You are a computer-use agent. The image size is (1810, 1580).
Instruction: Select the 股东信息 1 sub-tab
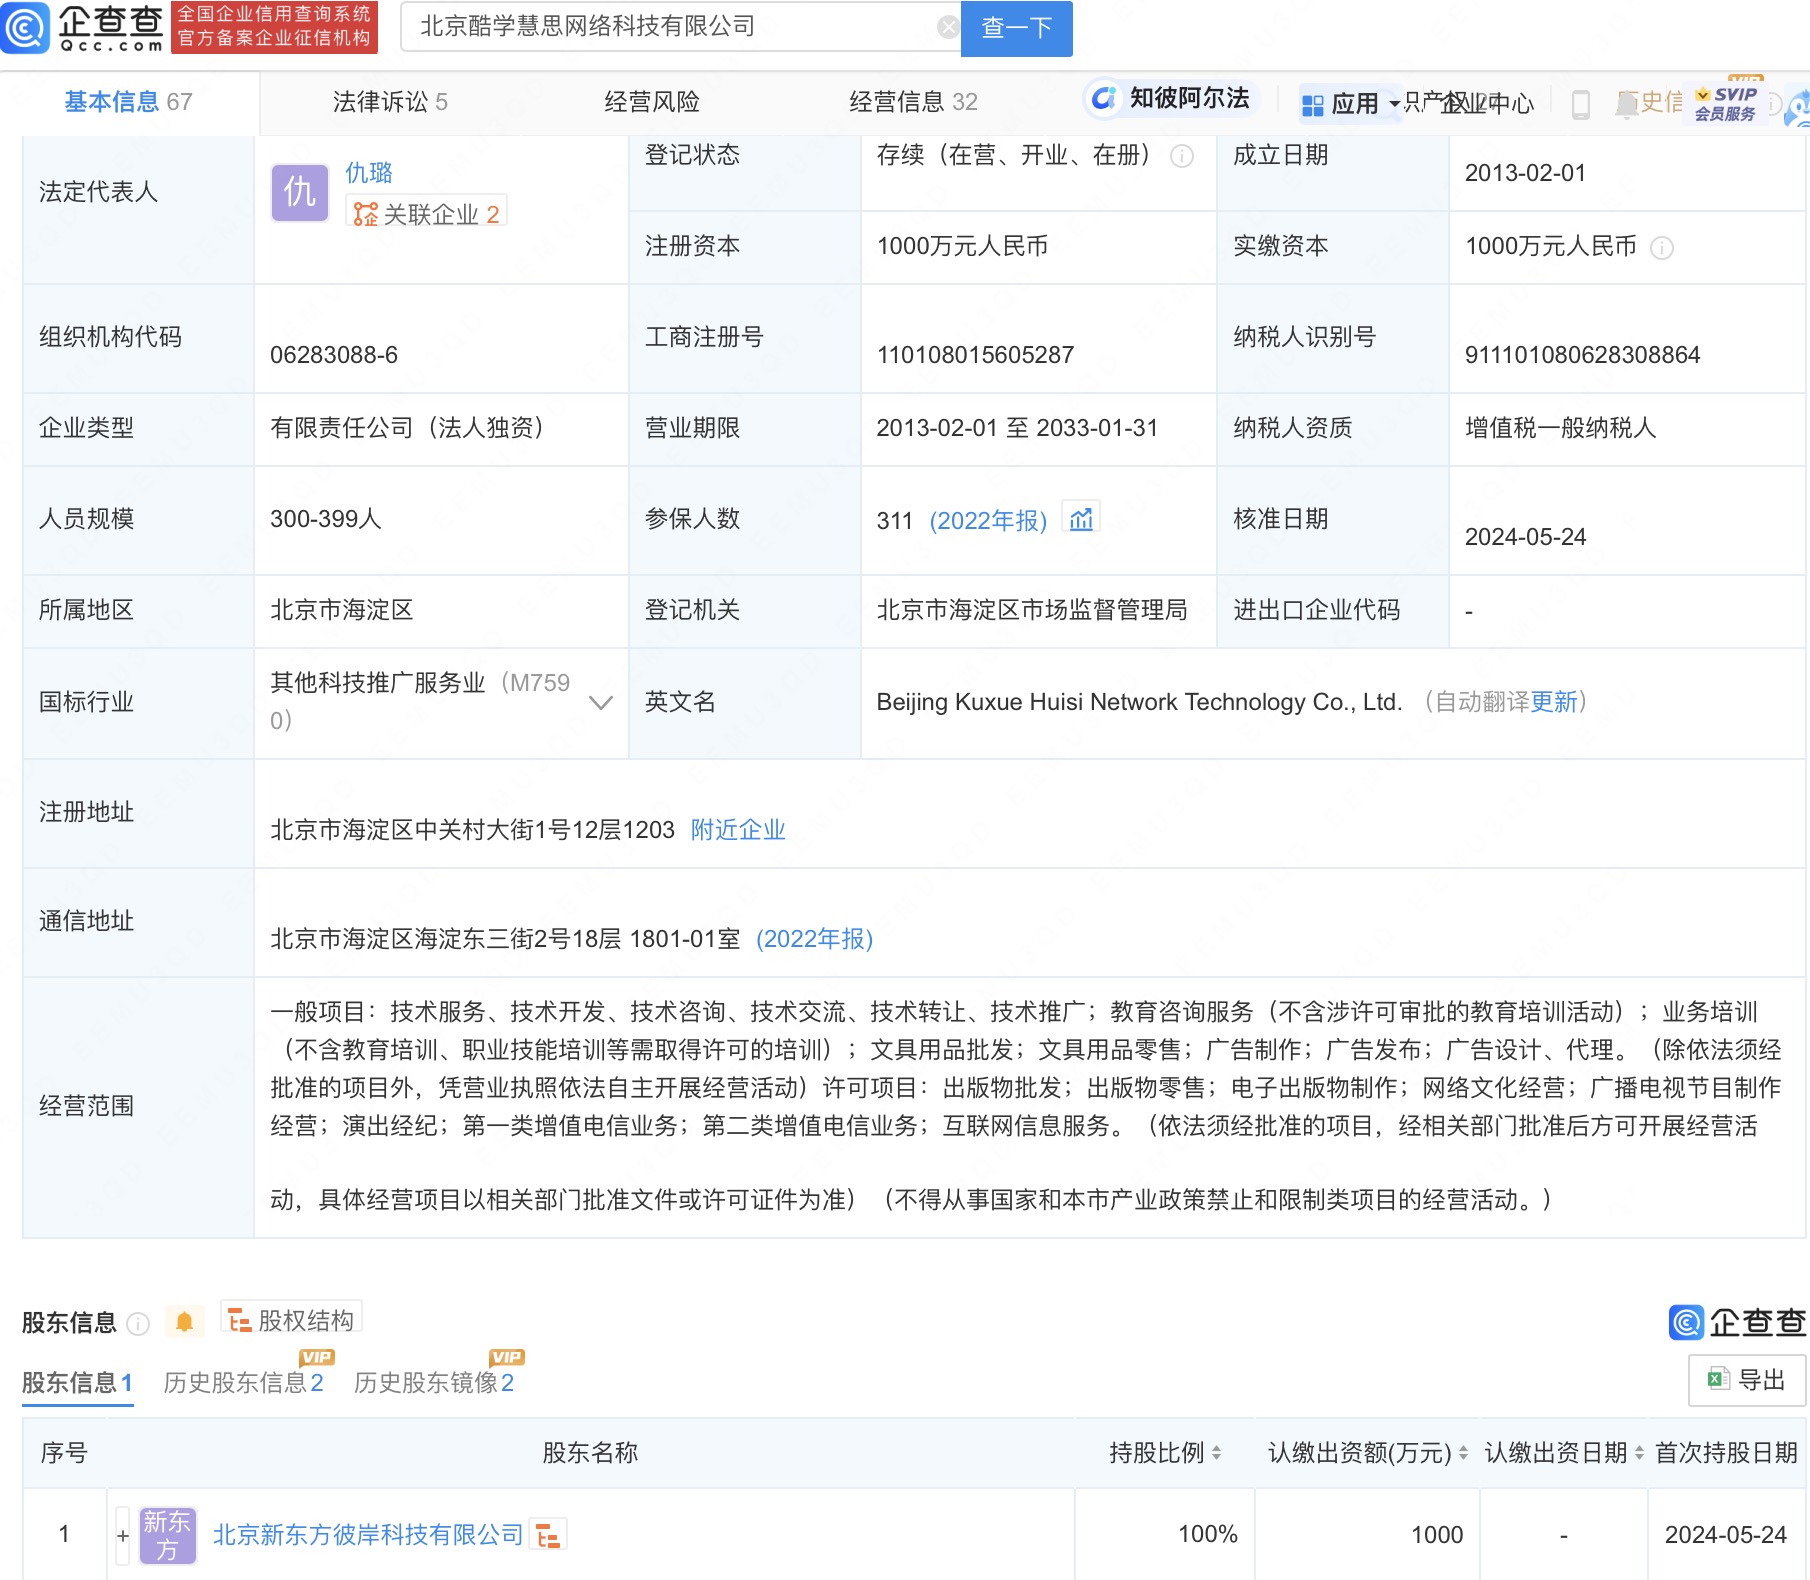(x=77, y=1383)
